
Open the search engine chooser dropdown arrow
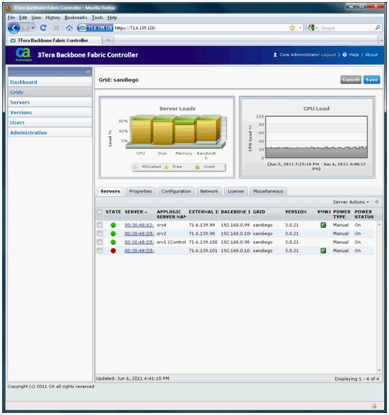tap(317, 28)
